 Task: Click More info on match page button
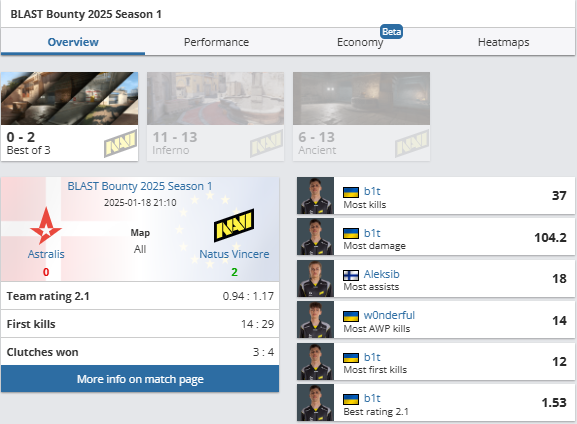tap(140, 379)
